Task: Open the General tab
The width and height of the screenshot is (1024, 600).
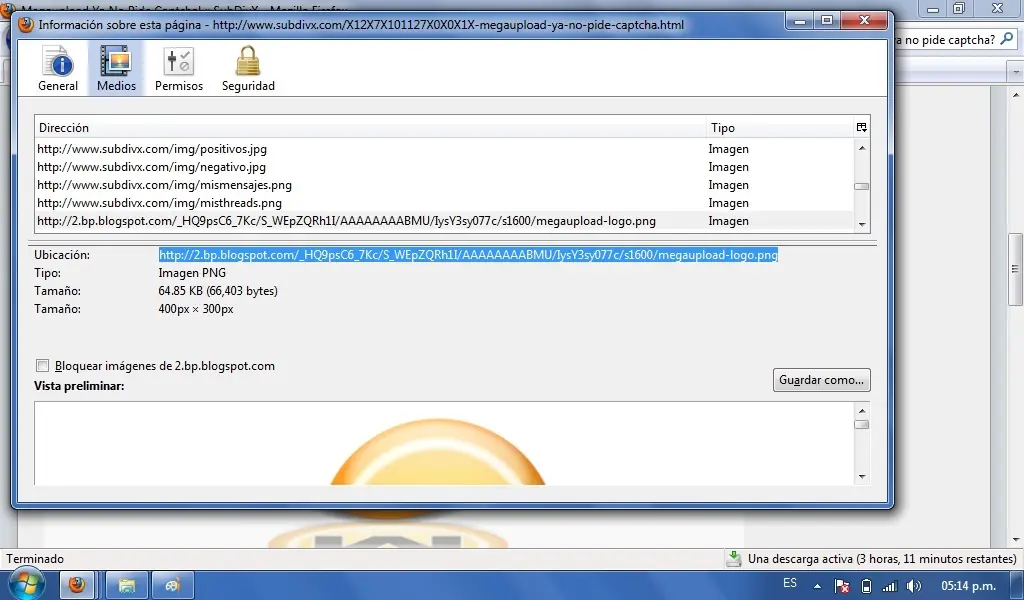Action: click(57, 69)
